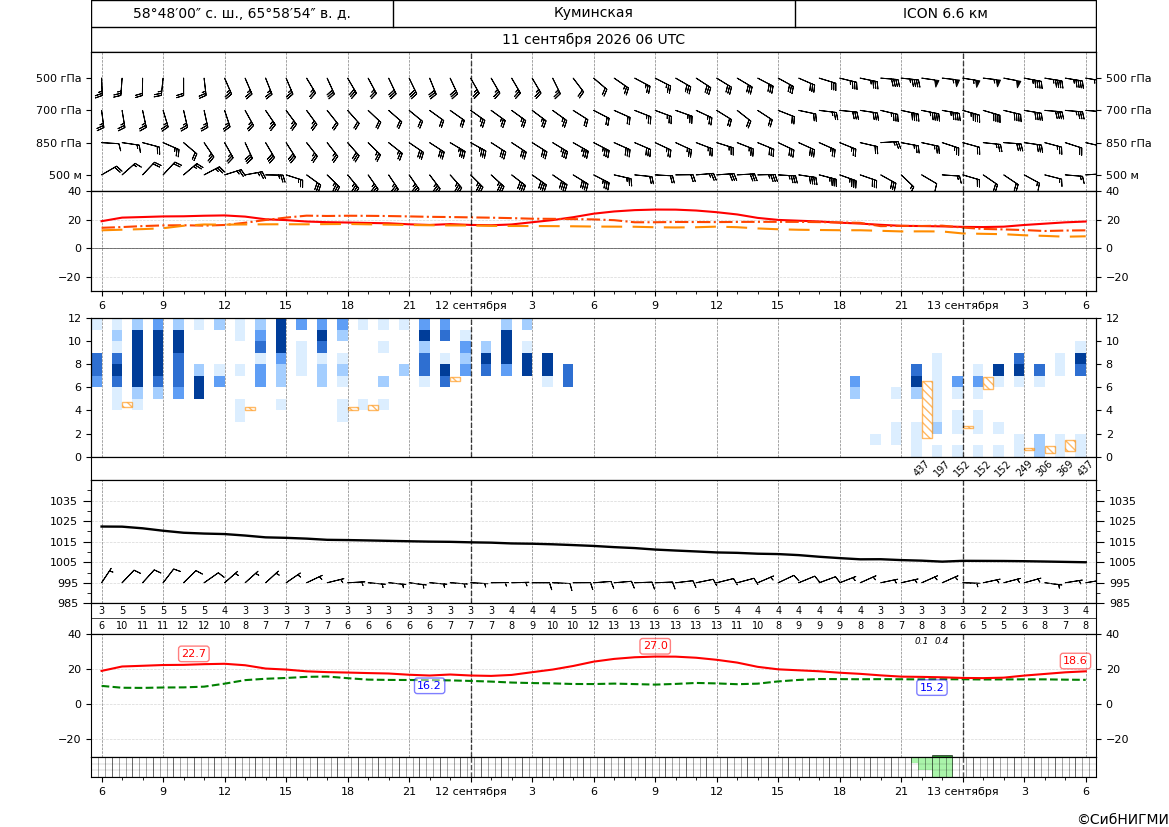Click the blue 16.2 dew point label
Image resolution: width=1169 pixels, height=827 pixels.
point(429,685)
